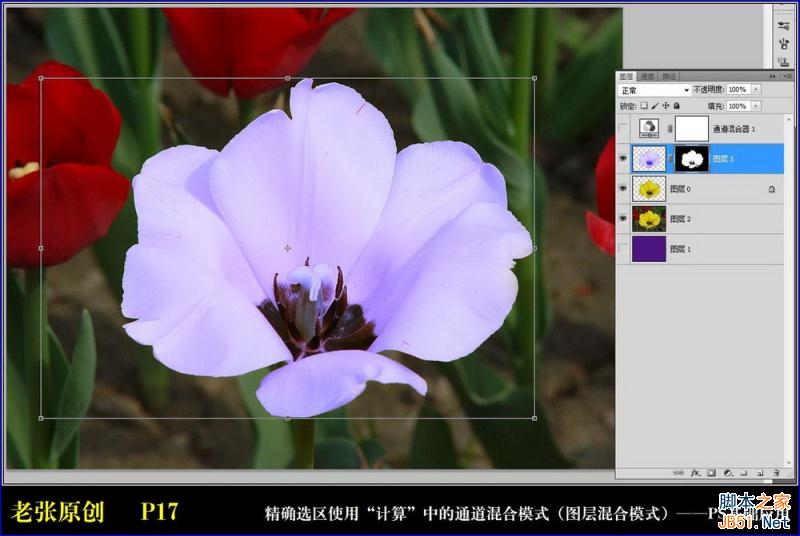Select the Channel Mixer white mask thumbnail
The height and width of the screenshot is (536, 800).
pyautogui.click(x=692, y=129)
